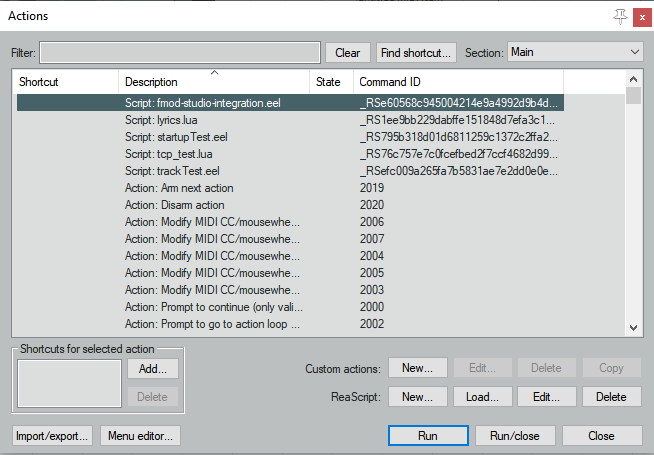Viewport: 654px width, 455px height.
Task: Click the Find shortcut button
Action: coord(416,53)
